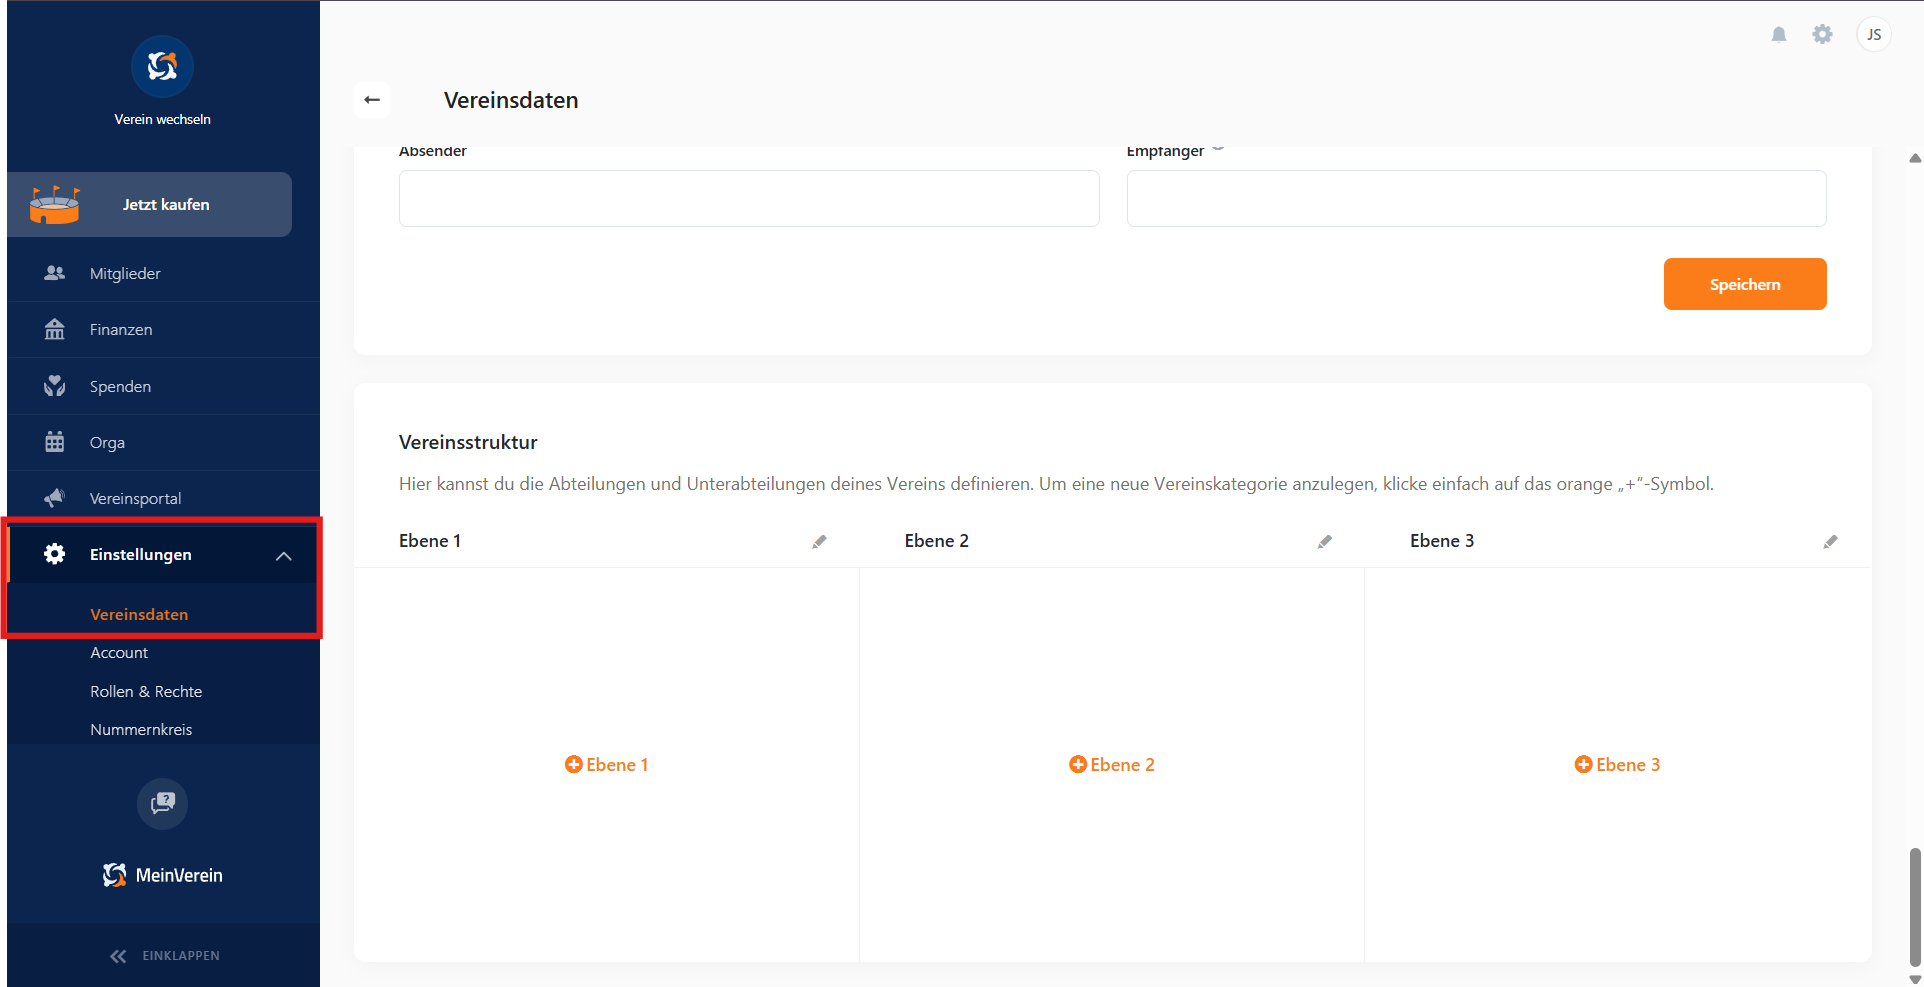The width and height of the screenshot is (1924, 987).
Task: Collapse the Einstellungen menu chevron
Action: tap(284, 556)
